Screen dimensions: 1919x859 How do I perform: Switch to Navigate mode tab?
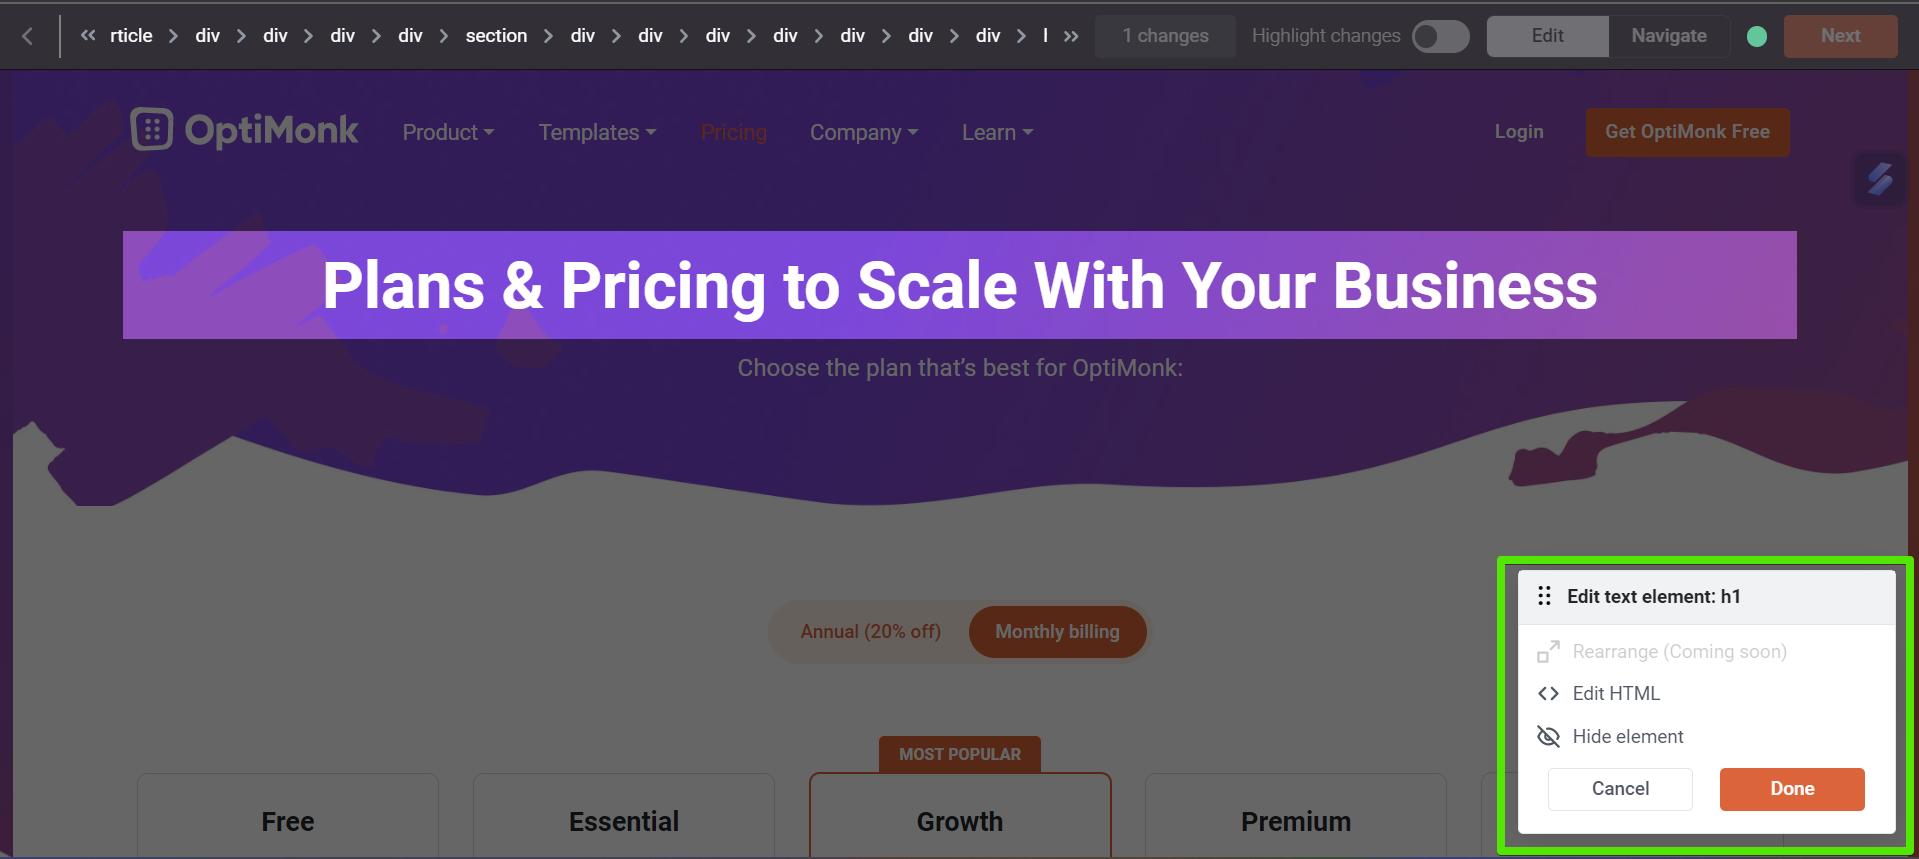[1669, 36]
